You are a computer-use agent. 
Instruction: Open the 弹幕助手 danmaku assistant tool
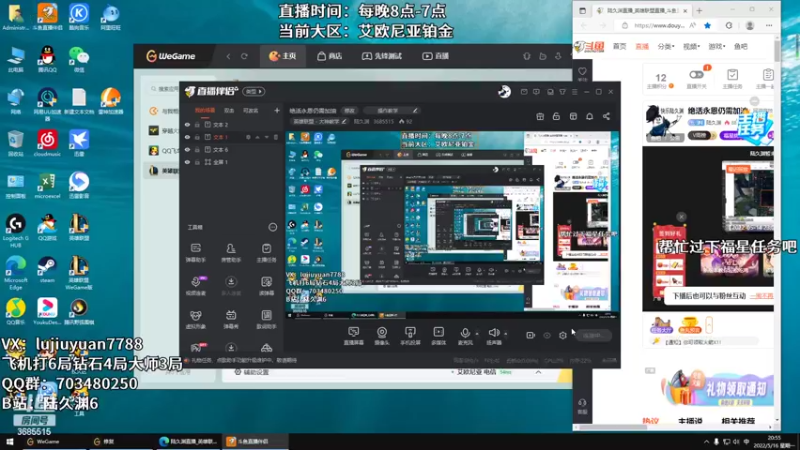pyautogui.click(x=195, y=252)
